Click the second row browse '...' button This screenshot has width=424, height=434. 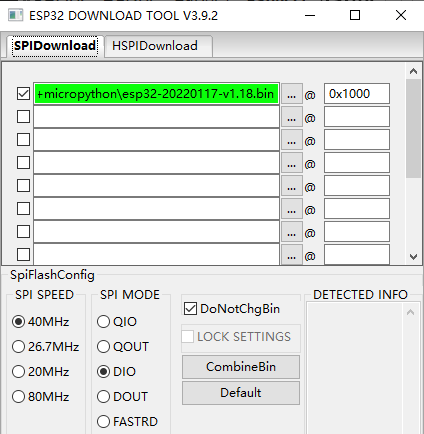coord(292,117)
